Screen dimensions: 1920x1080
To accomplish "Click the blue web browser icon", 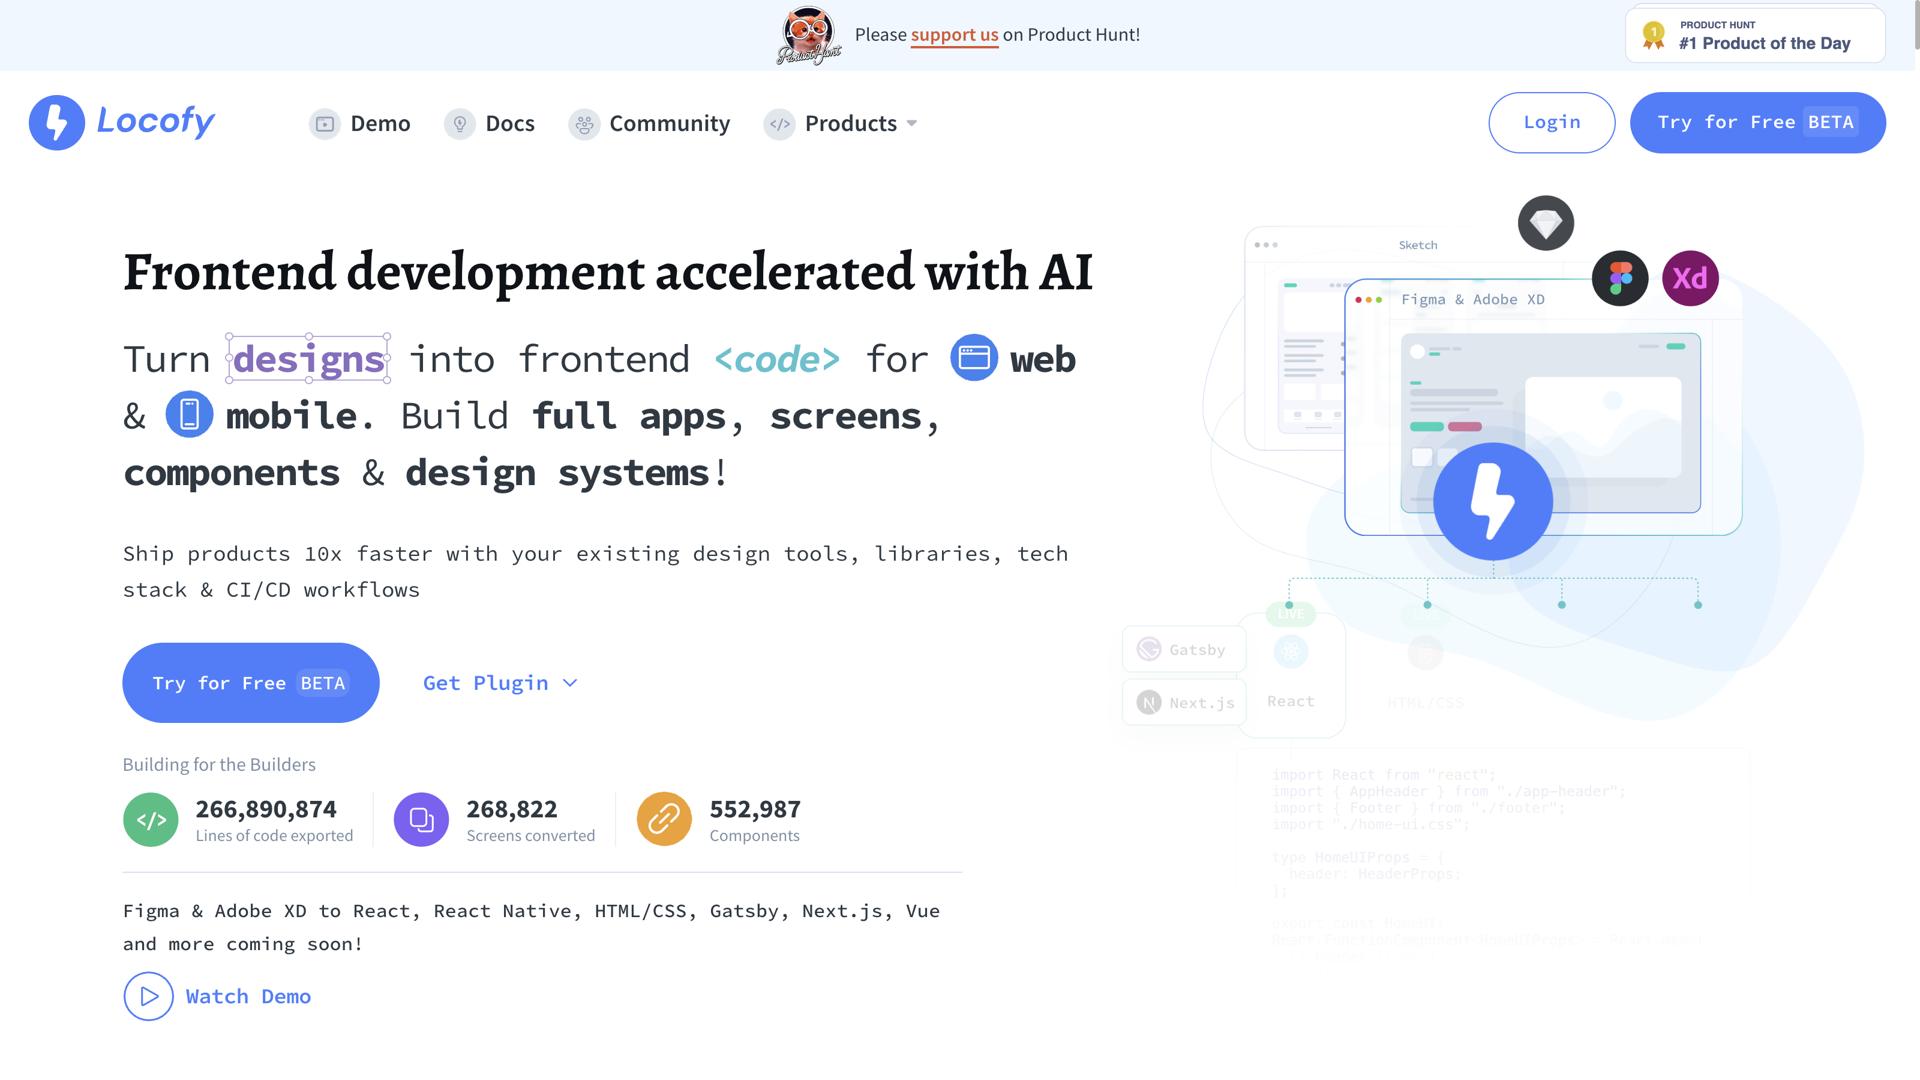I will (x=973, y=358).
